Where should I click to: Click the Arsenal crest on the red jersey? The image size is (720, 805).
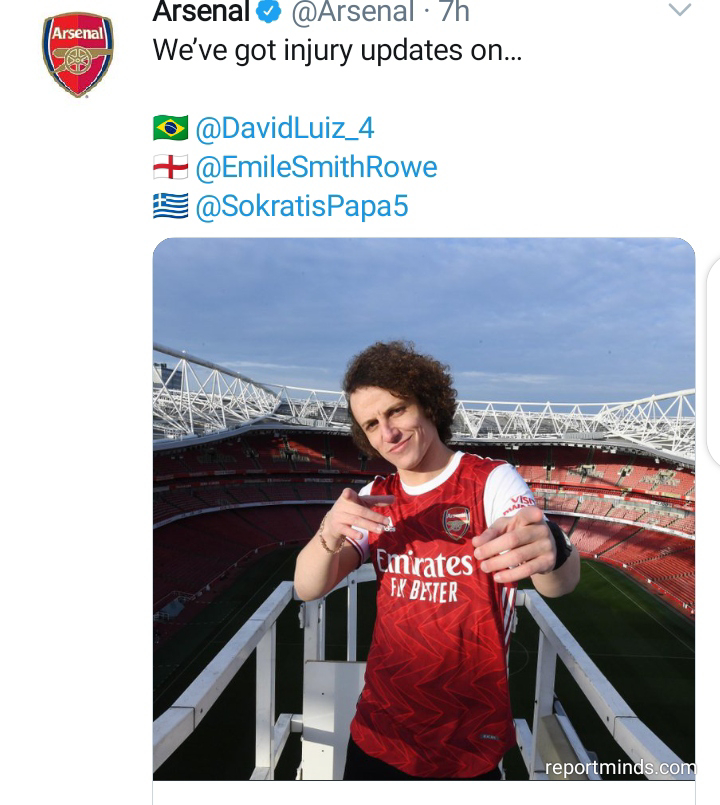456,522
